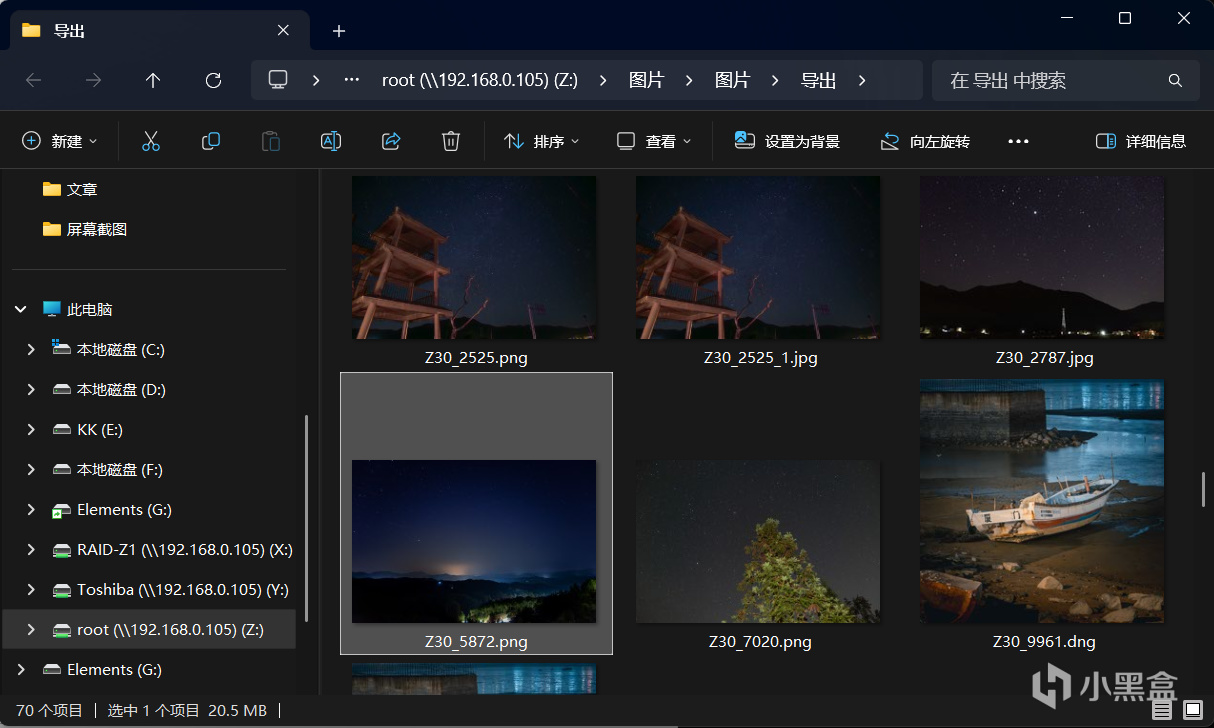Refresh the current folder view
The image size is (1214, 728).
coord(213,80)
